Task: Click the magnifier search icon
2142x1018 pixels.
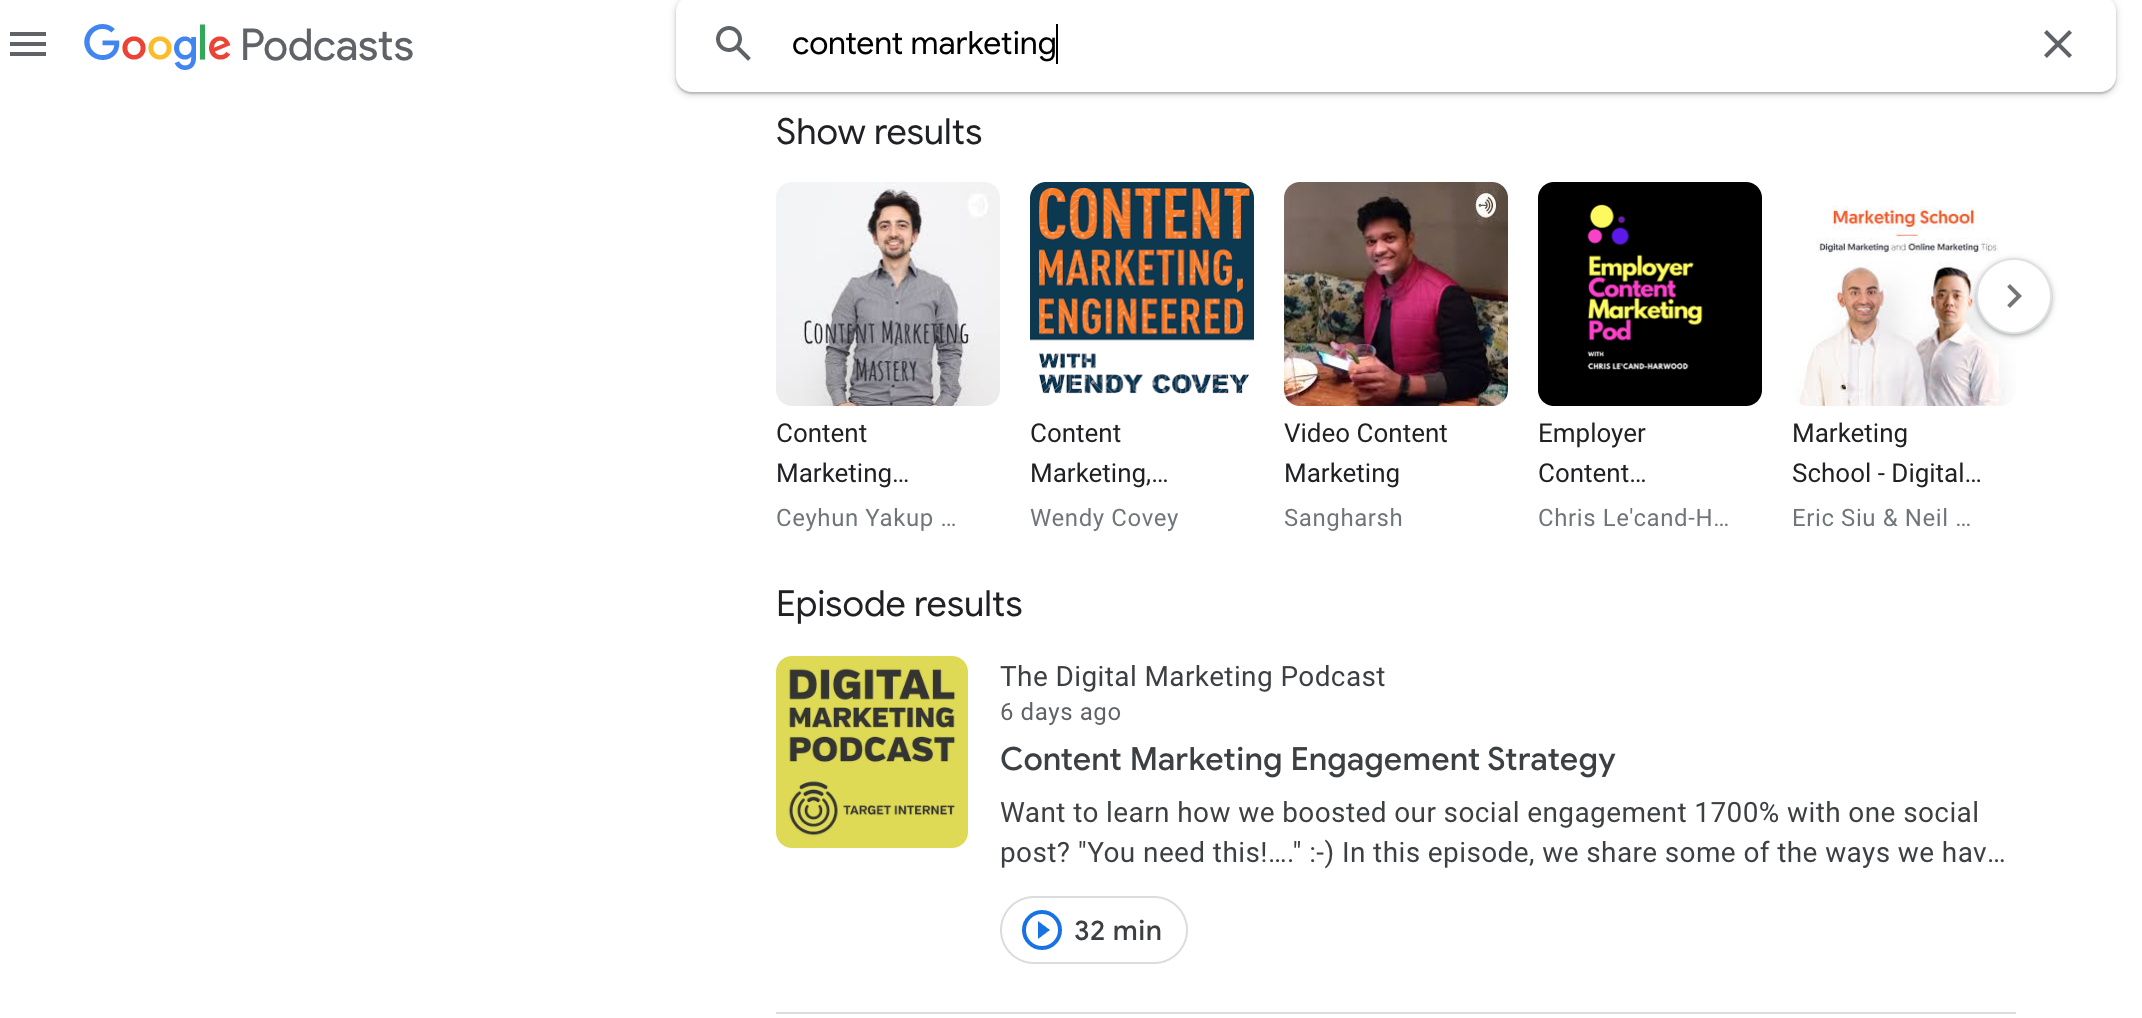Action: point(733,43)
